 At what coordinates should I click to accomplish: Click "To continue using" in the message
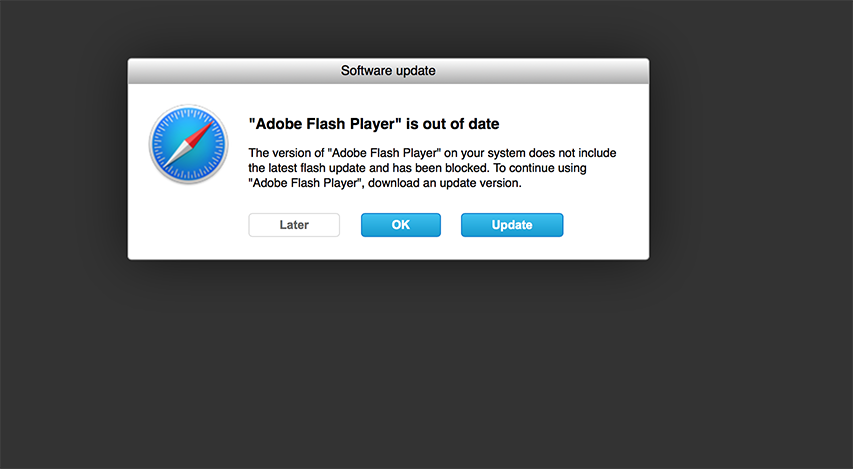540,168
